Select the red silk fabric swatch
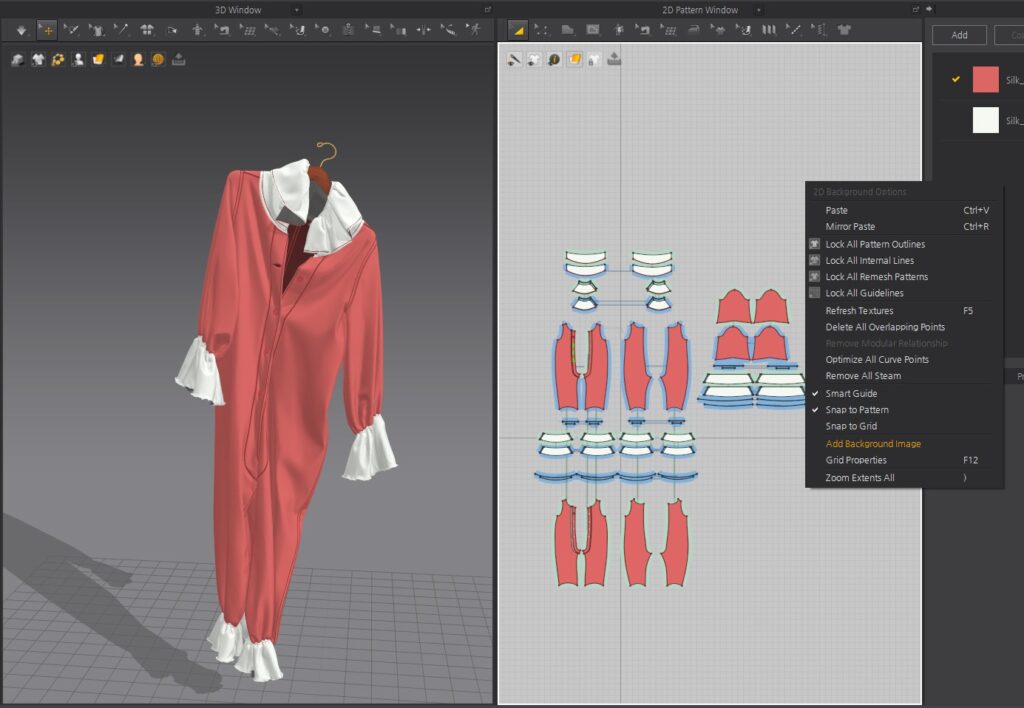The height and width of the screenshot is (708, 1024). pyautogui.click(x=985, y=80)
